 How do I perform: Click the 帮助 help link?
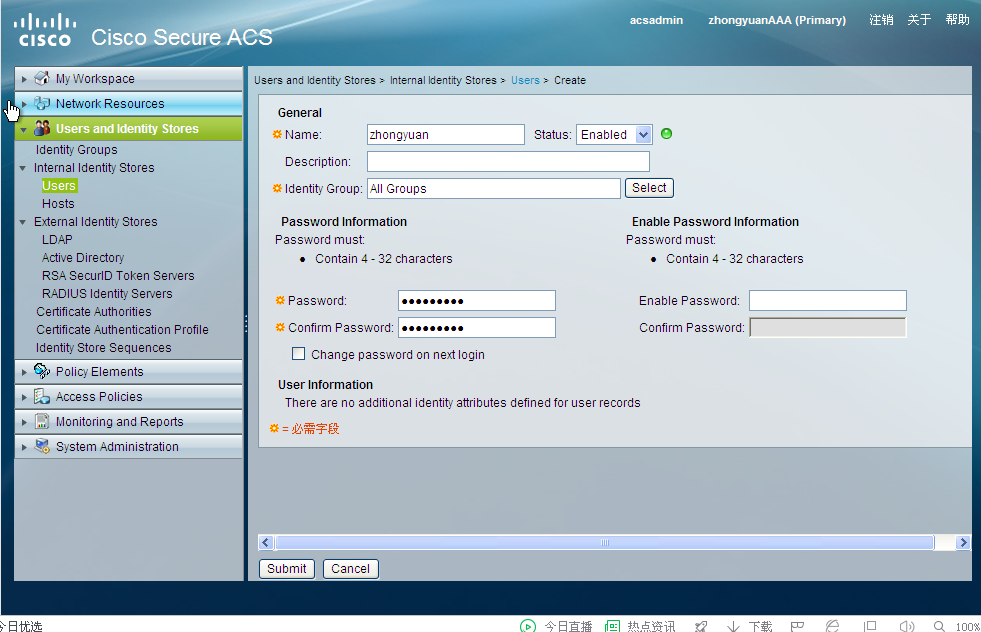(x=957, y=19)
